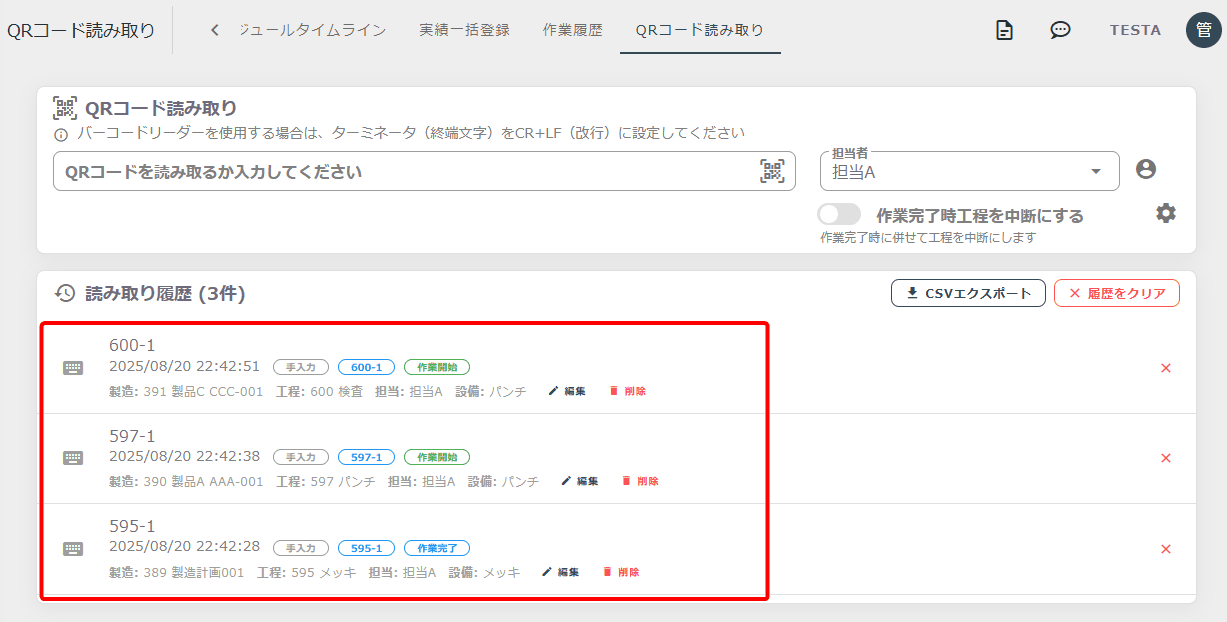Screen dimensions: 1227x622
Task: Click timestamp 2025/08/20 22:42:28
Action: tap(185, 547)
